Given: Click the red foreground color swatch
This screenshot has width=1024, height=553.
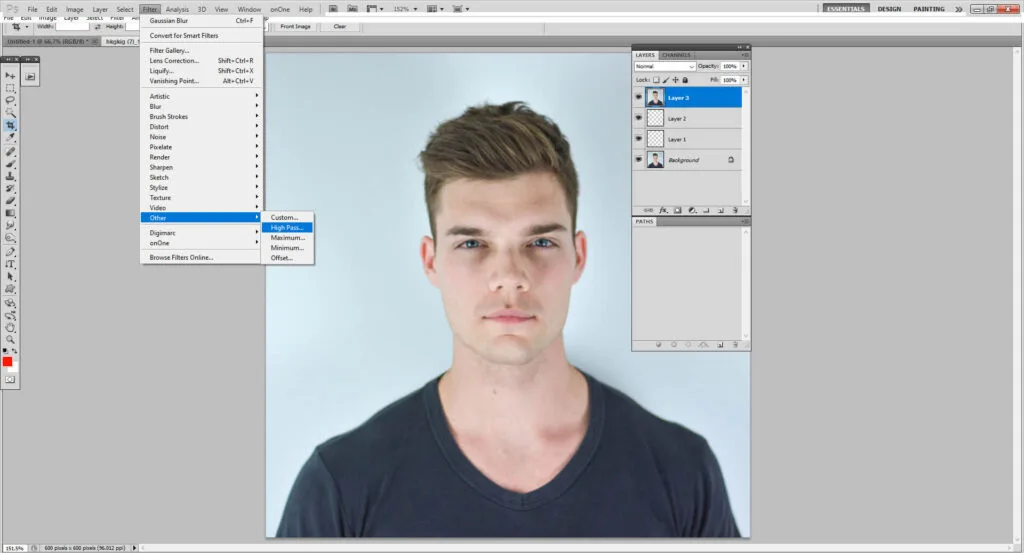Looking at the screenshot, I should click(x=7, y=361).
